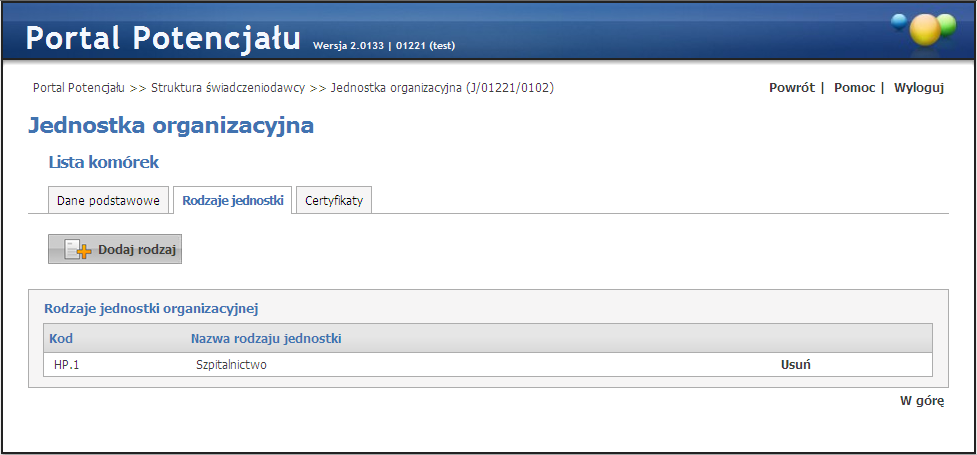
Task: Click the Nazwa rodzaju jednostki column header
Action: click(266, 339)
